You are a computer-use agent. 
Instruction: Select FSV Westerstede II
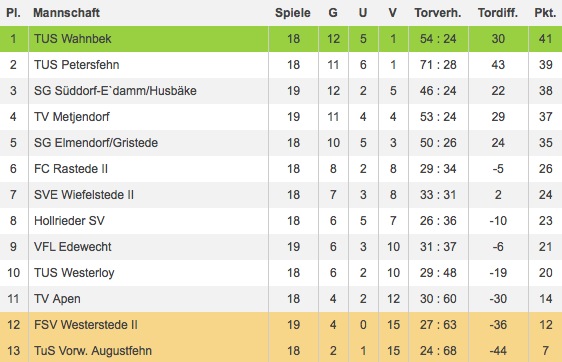(x=86, y=325)
